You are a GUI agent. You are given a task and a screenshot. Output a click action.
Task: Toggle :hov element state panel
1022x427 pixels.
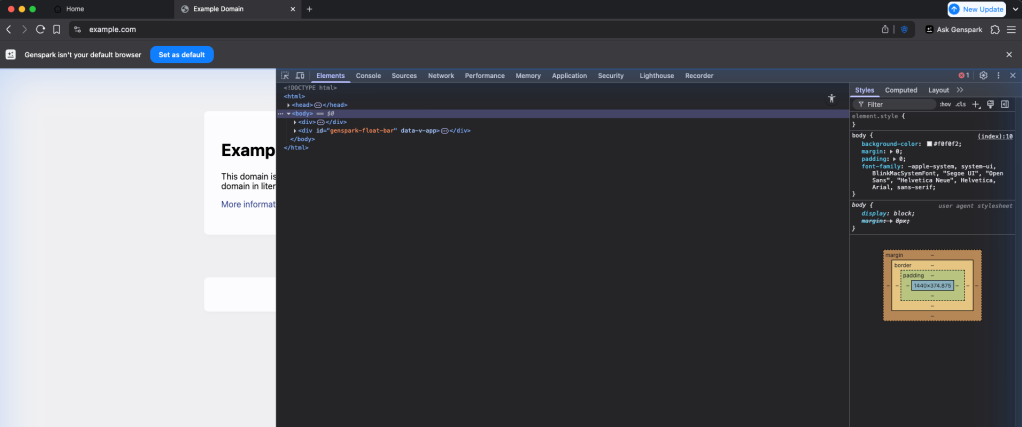click(945, 104)
